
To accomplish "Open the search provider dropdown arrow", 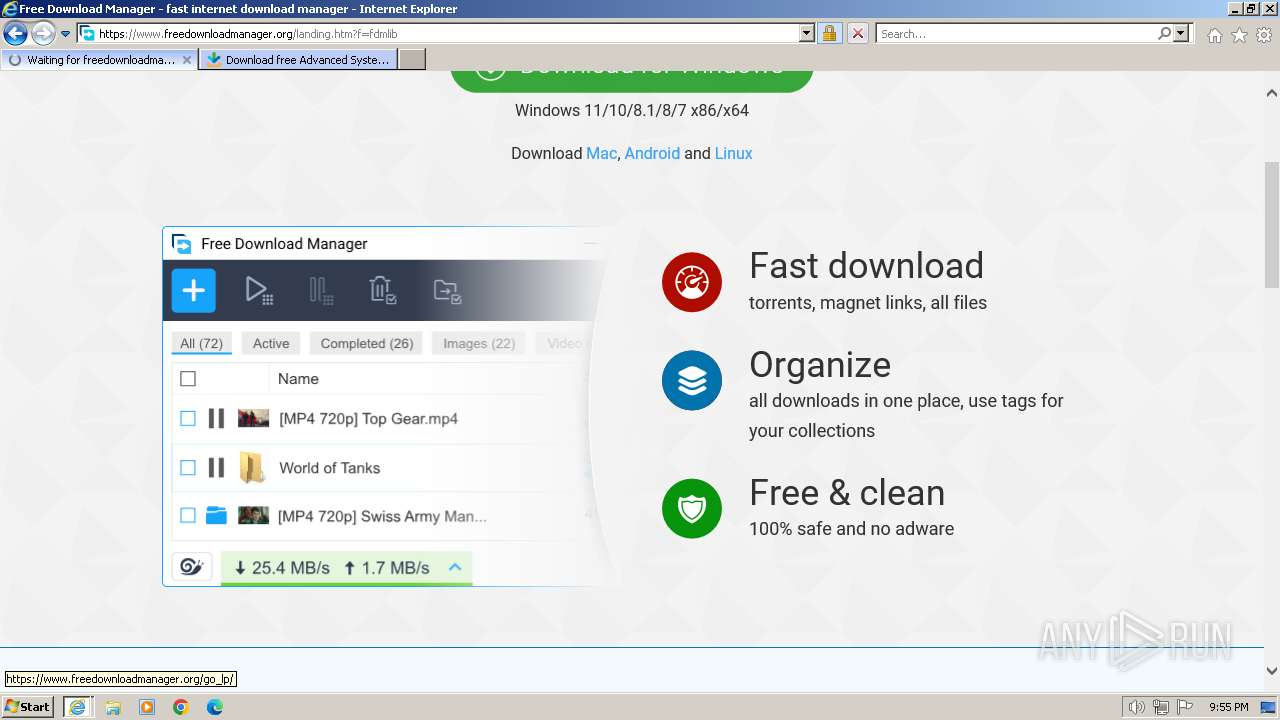I will coord(1181,33).
